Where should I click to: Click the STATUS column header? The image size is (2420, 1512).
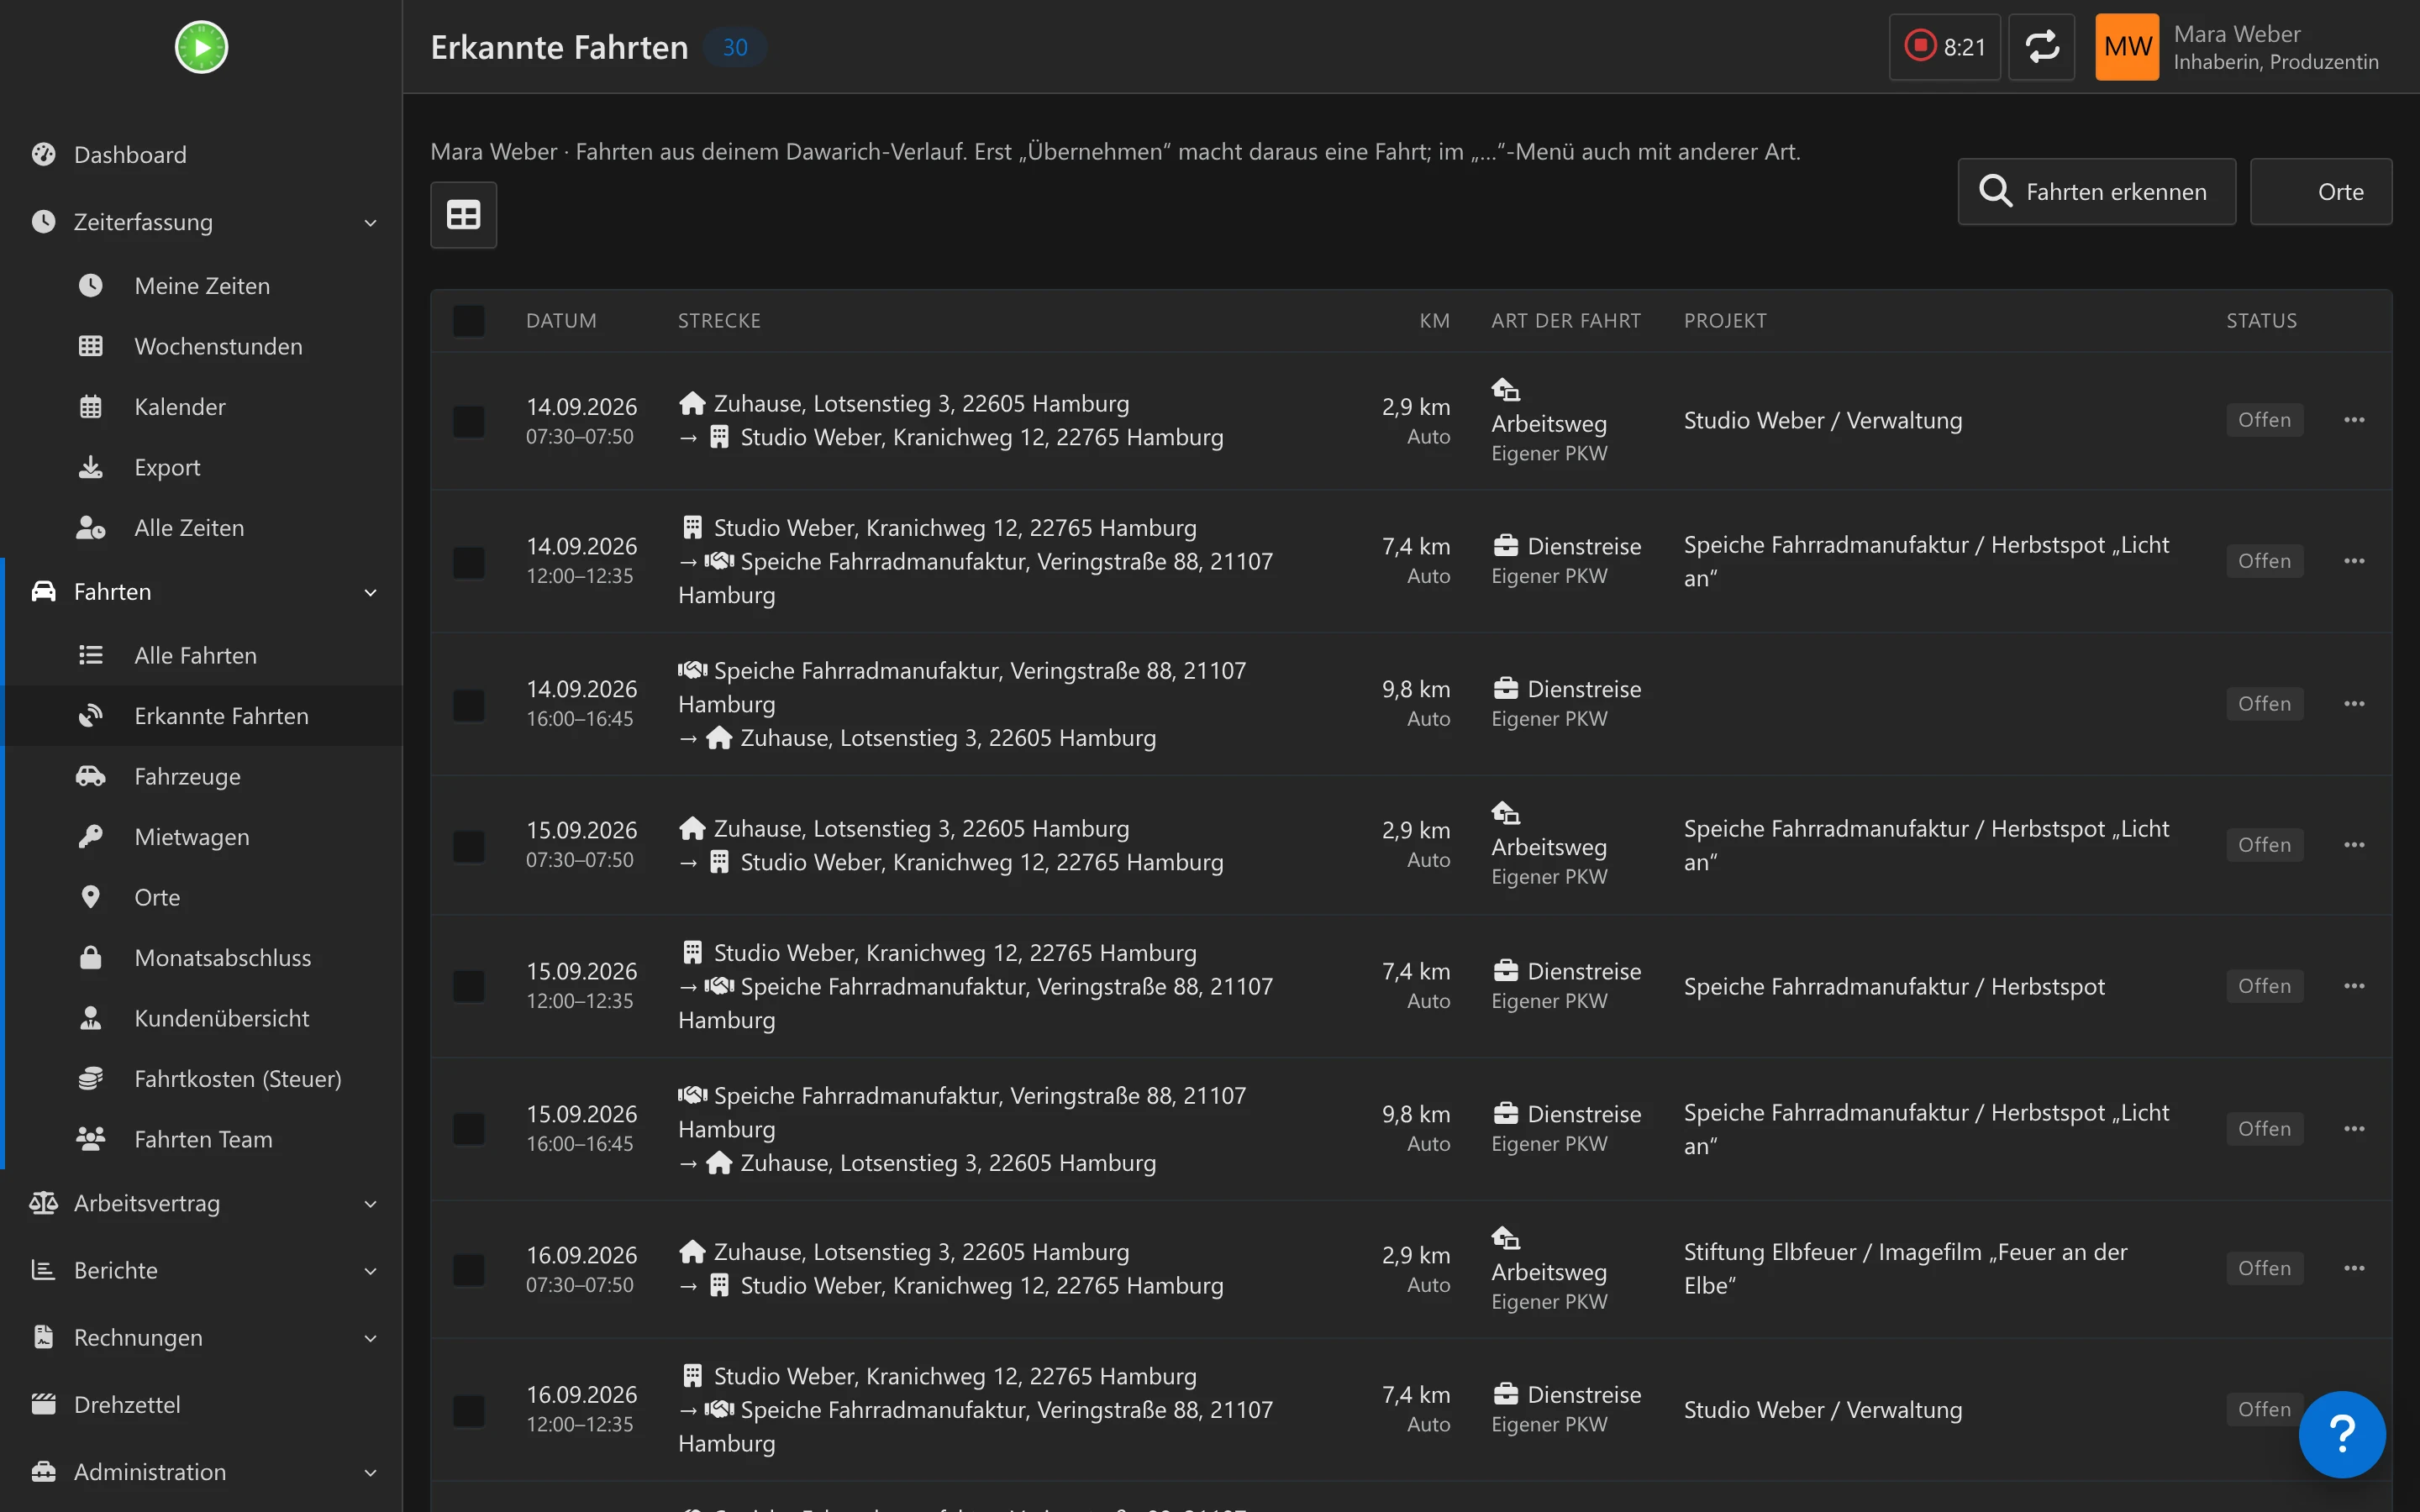click(2261, 321)
